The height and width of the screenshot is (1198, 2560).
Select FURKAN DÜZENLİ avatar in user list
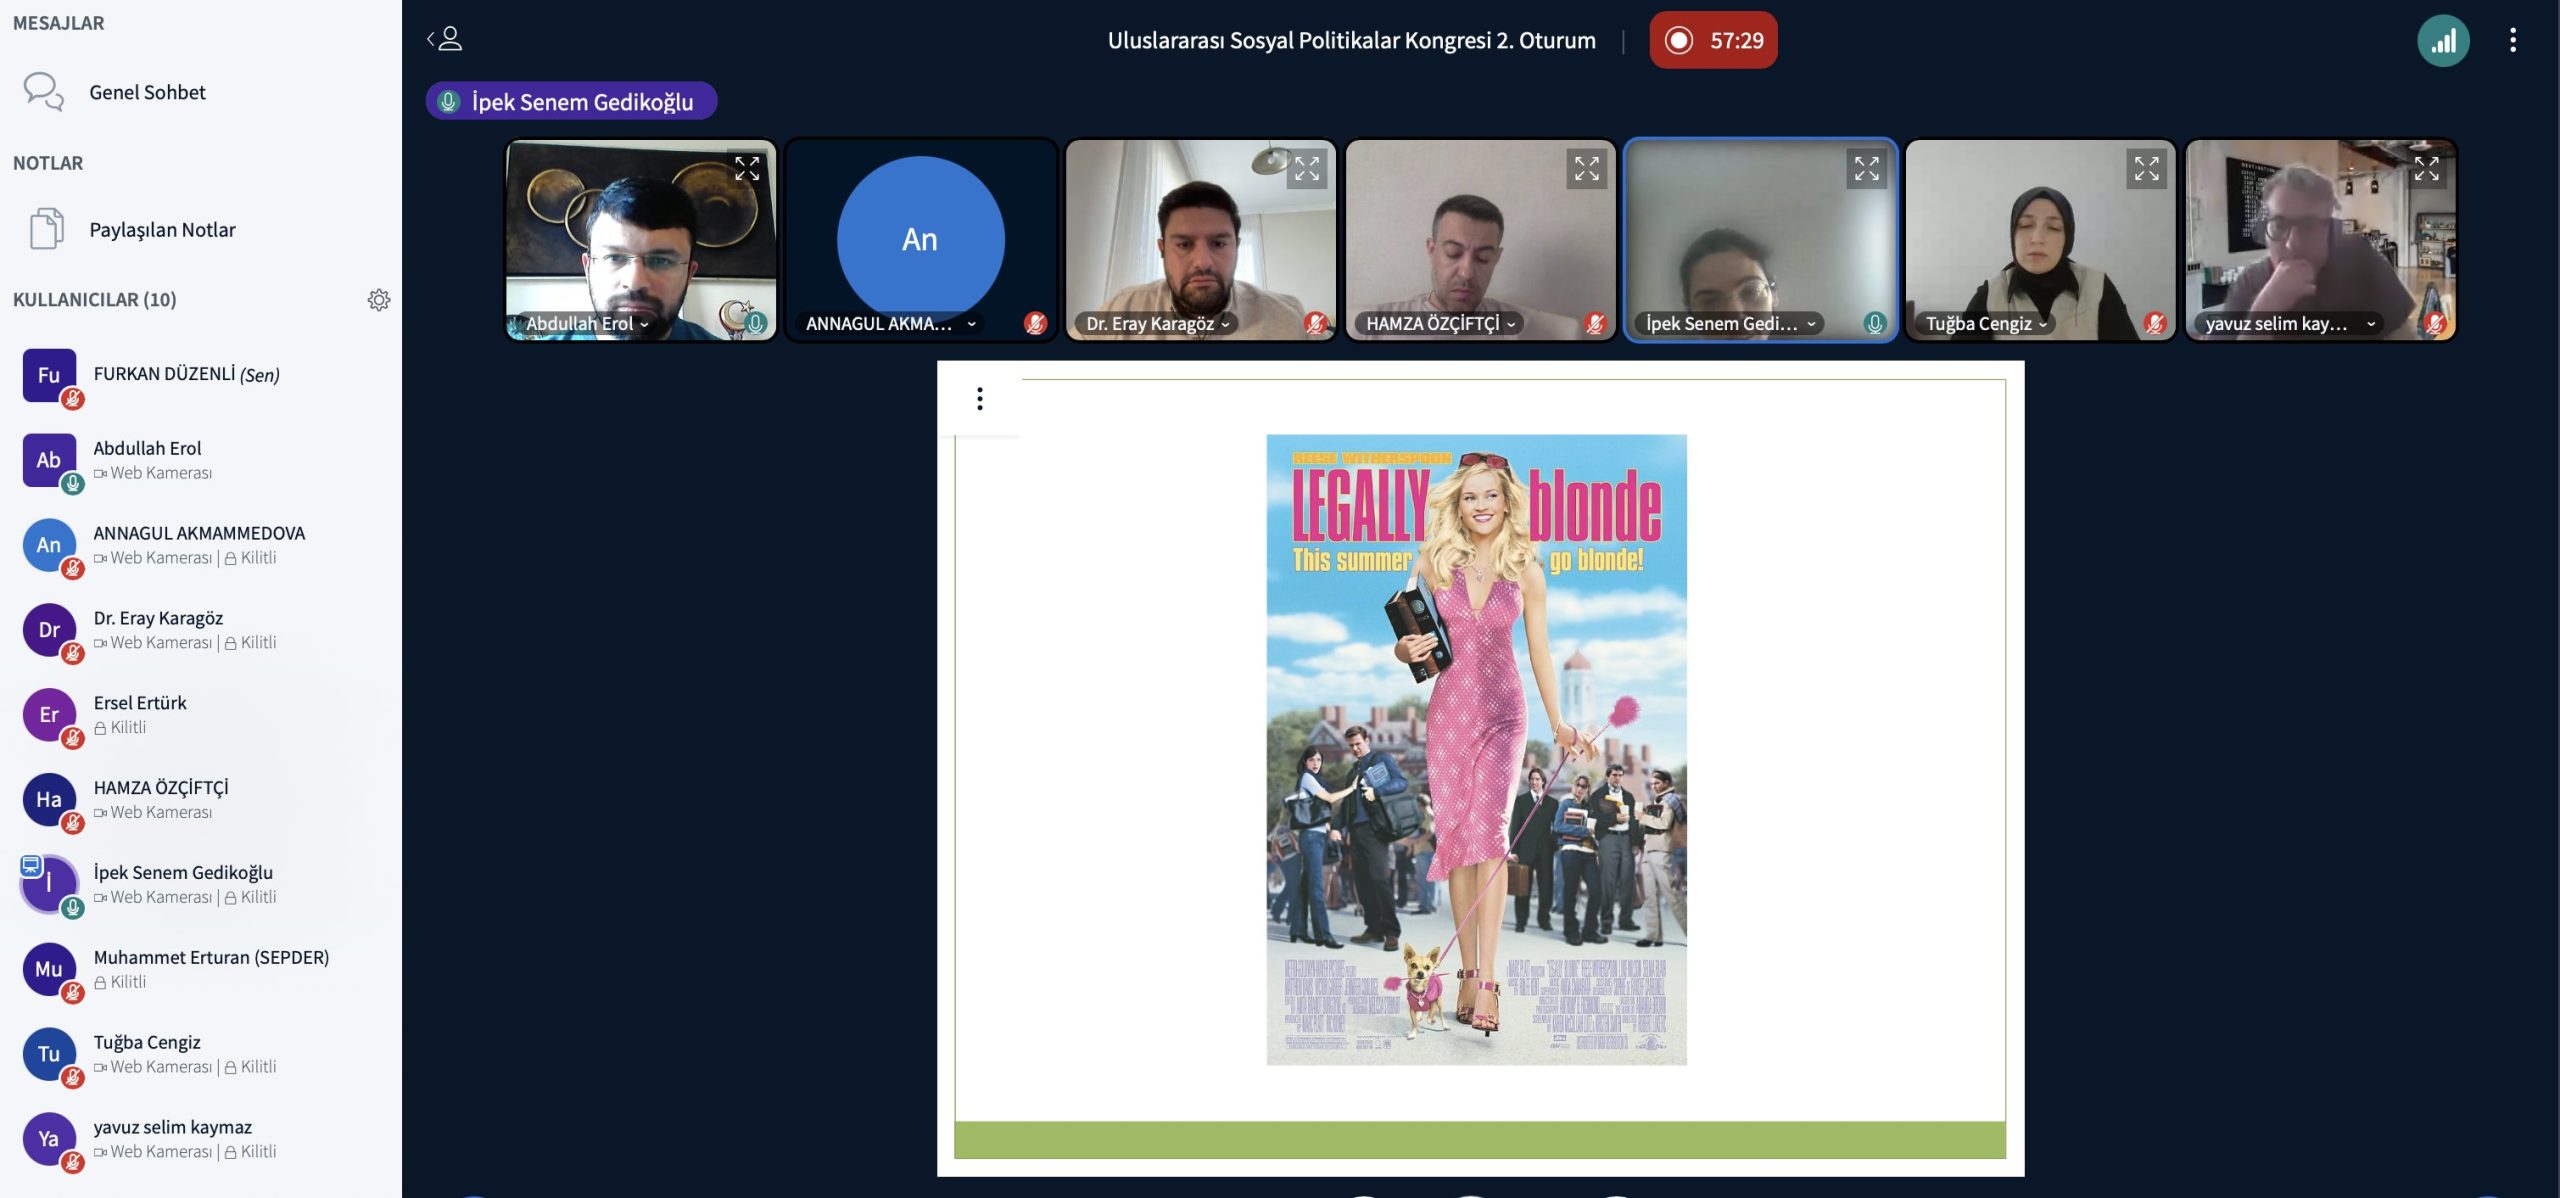tap(49, 375)
